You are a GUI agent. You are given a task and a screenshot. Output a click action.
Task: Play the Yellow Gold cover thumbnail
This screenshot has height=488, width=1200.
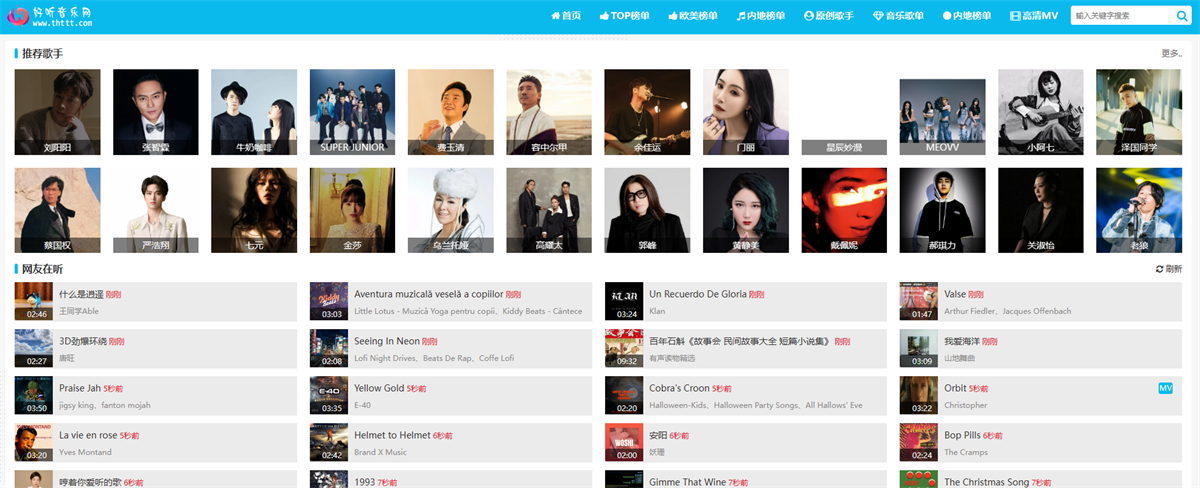[x=329, y=395]
